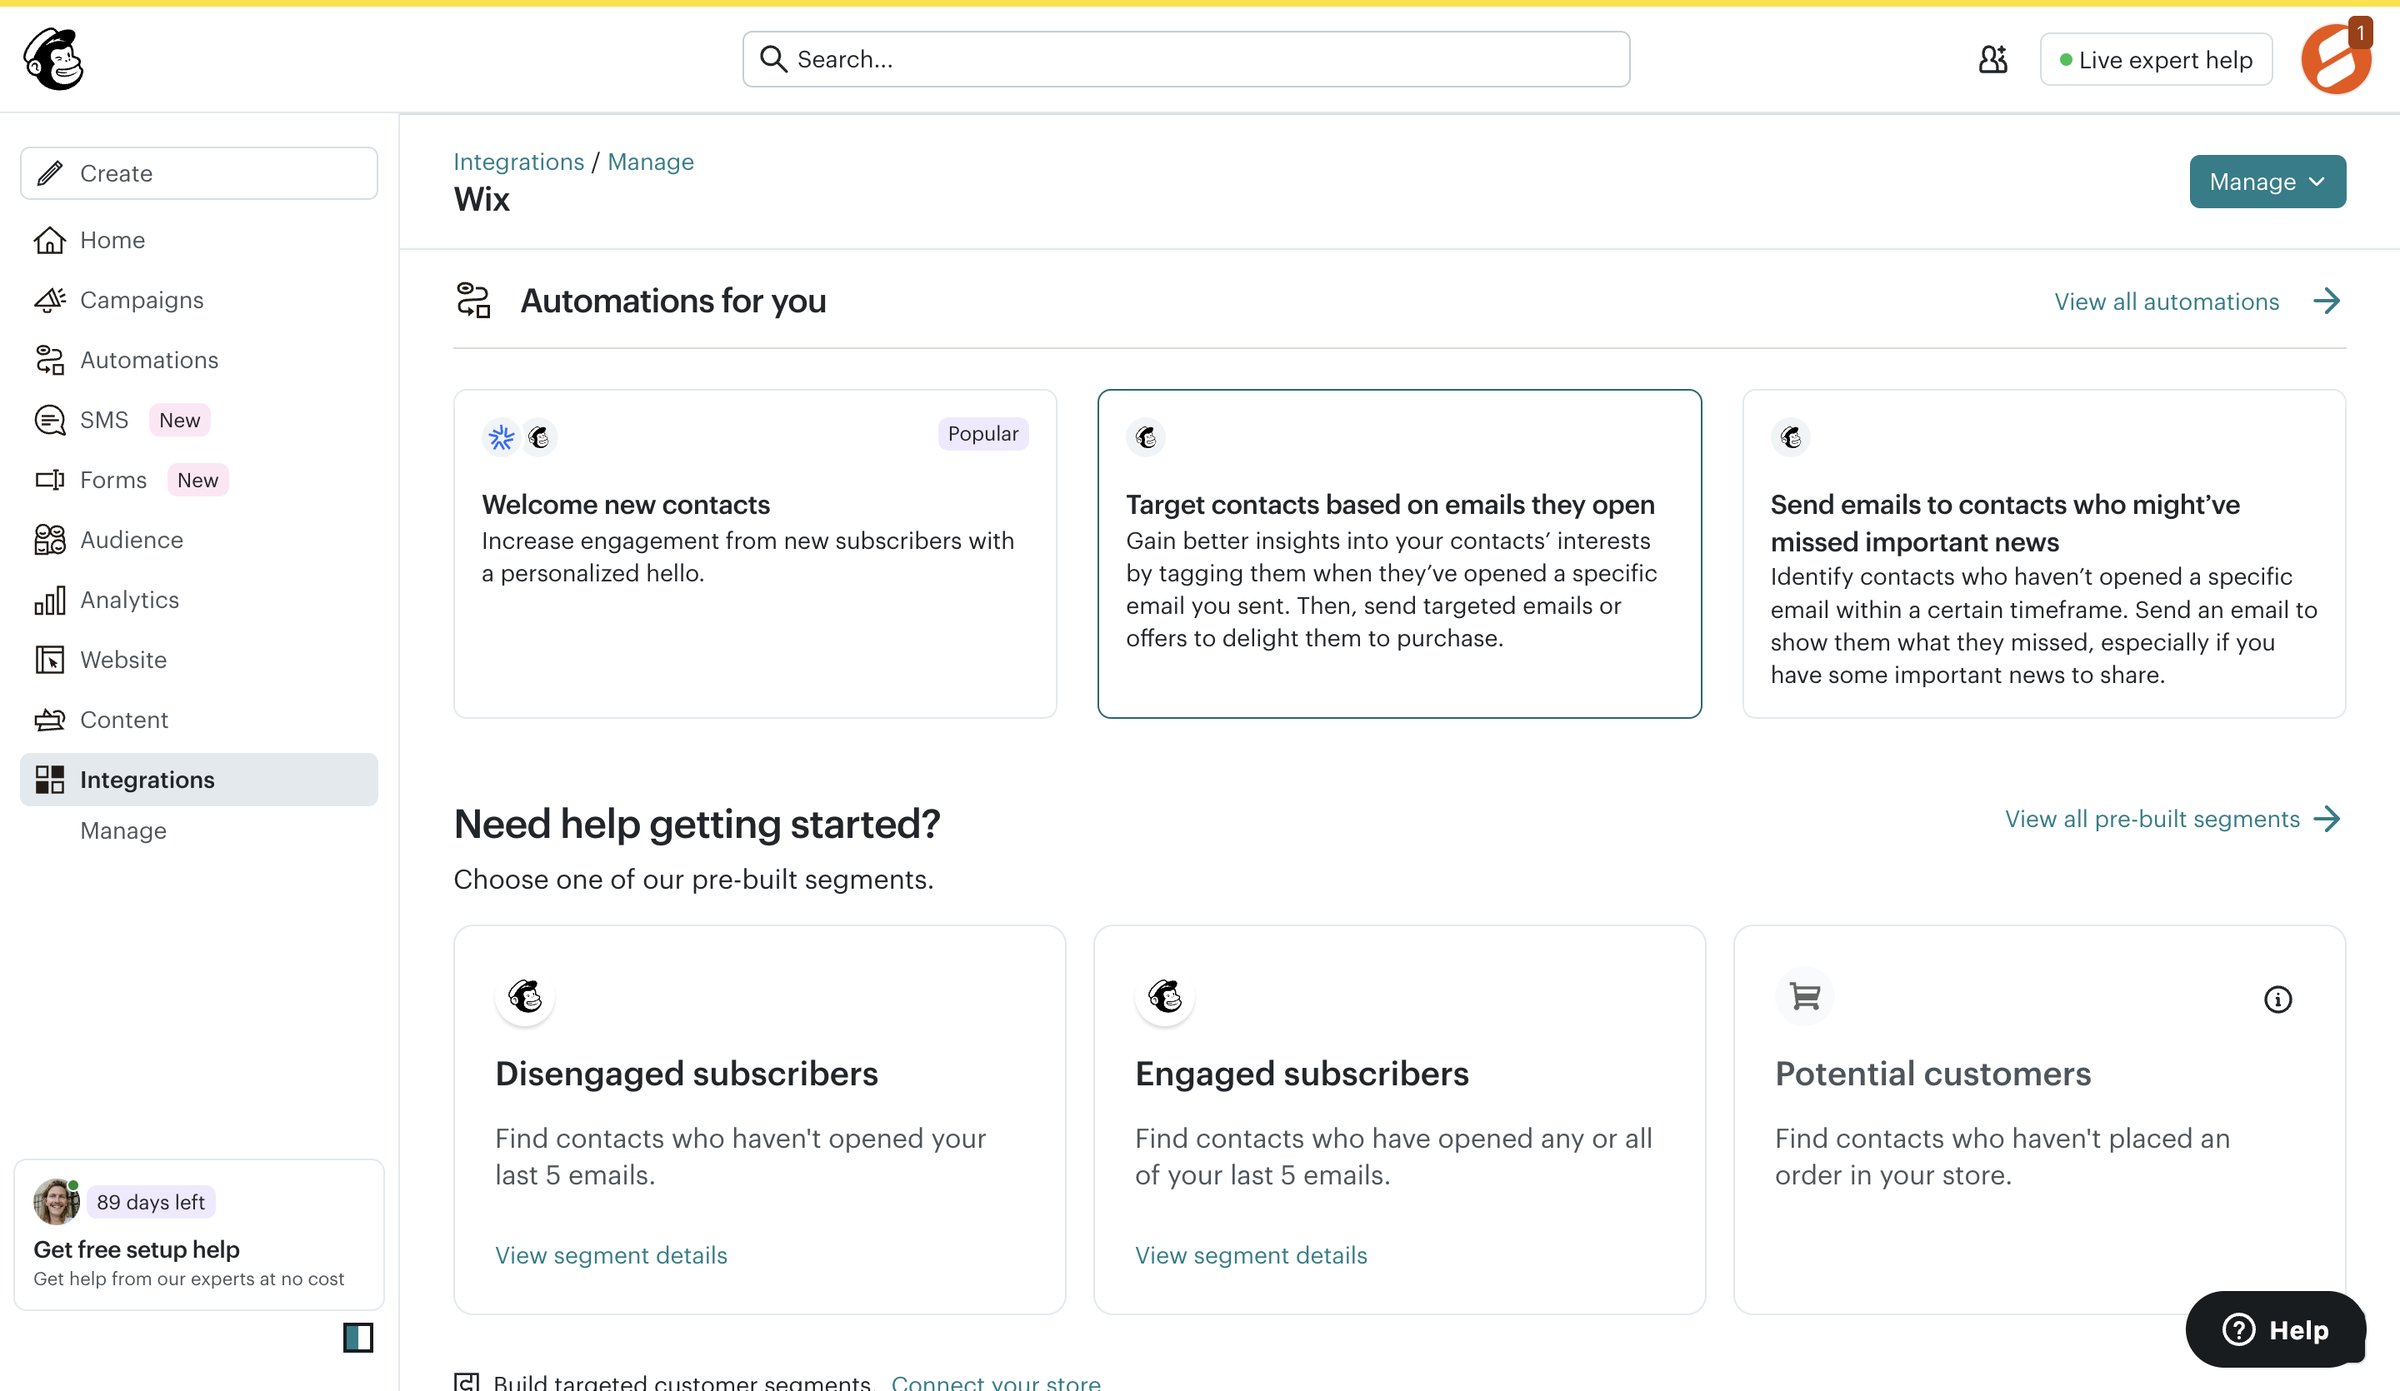Image resolution: width=2400 pixels, height=1391 pixels.
Task: Click Live expert help button
Action: click(2155, 60)
